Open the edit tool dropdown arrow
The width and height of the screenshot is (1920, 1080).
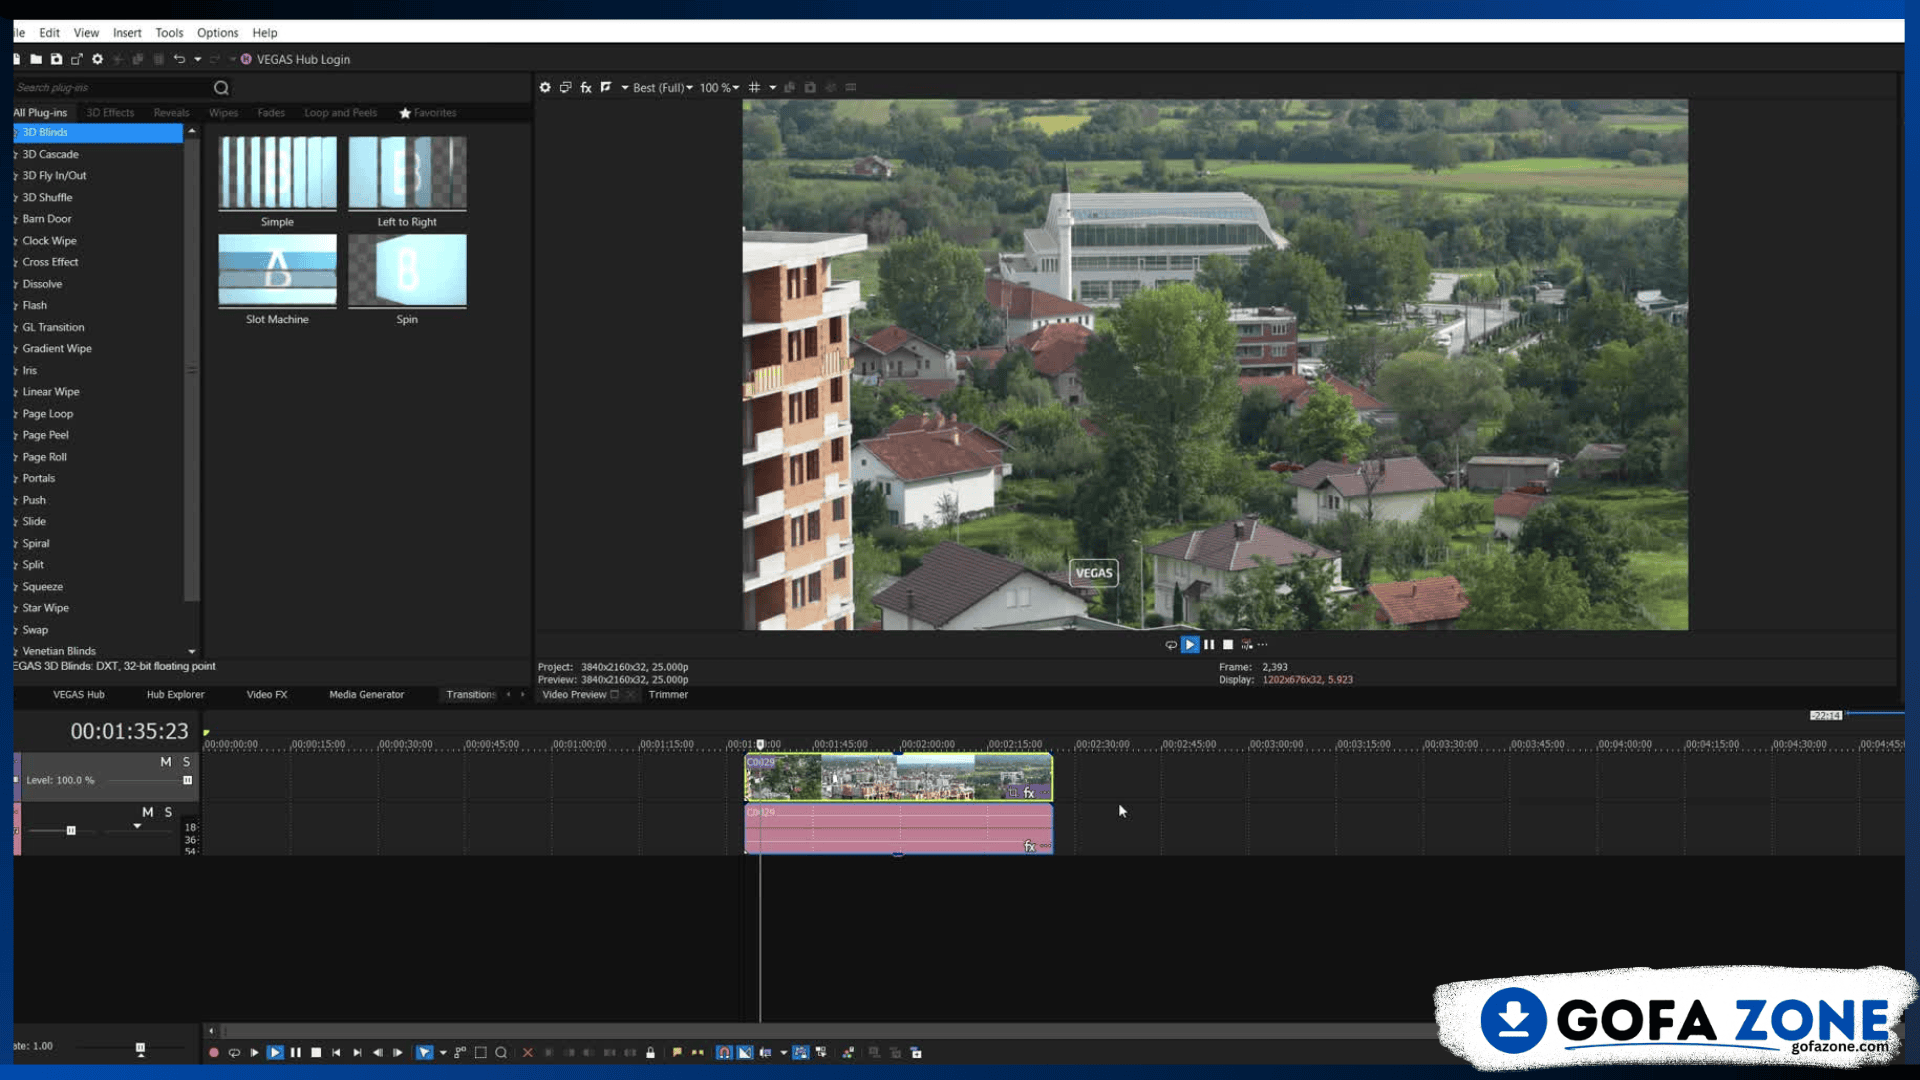click(443, 1053)
